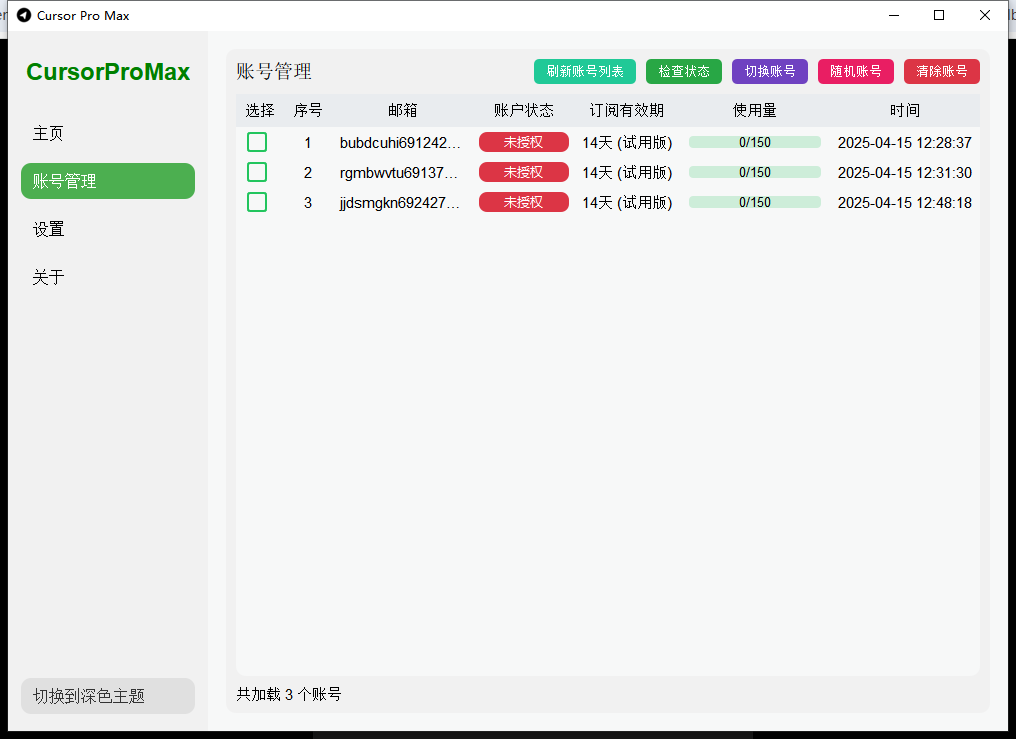Click sequence number 2 cell

point(308,173)
